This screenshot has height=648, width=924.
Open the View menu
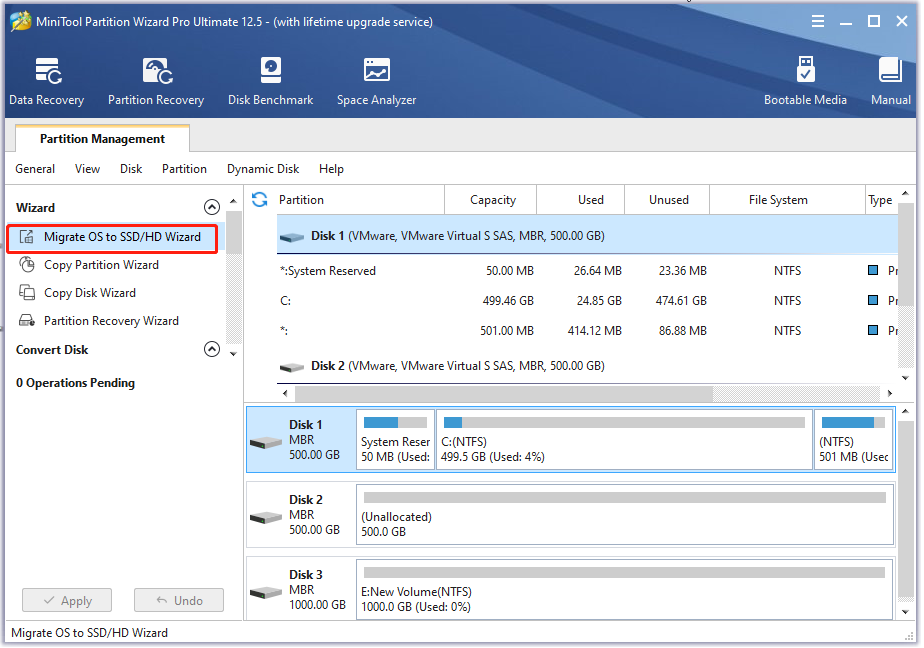[x=87, y=169]
